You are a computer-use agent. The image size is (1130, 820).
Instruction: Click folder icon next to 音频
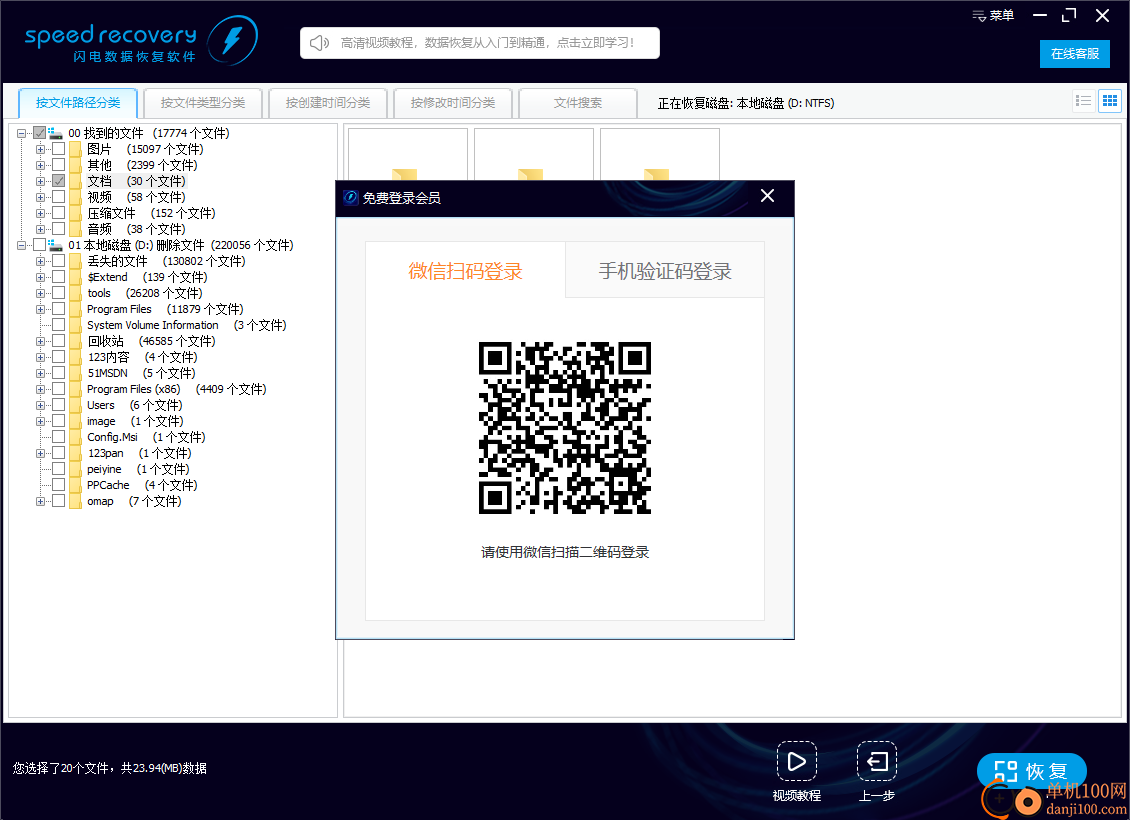click(76, 229)
